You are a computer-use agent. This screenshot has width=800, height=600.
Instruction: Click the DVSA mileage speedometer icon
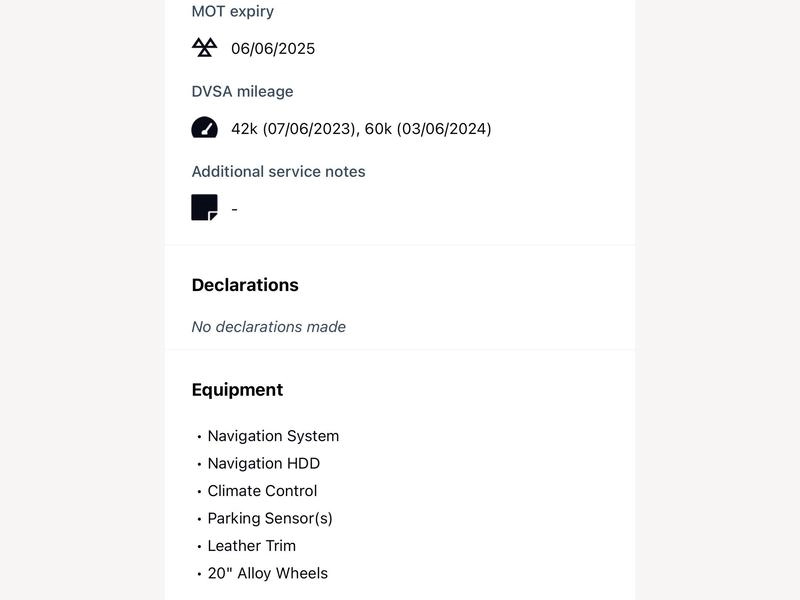204,128
